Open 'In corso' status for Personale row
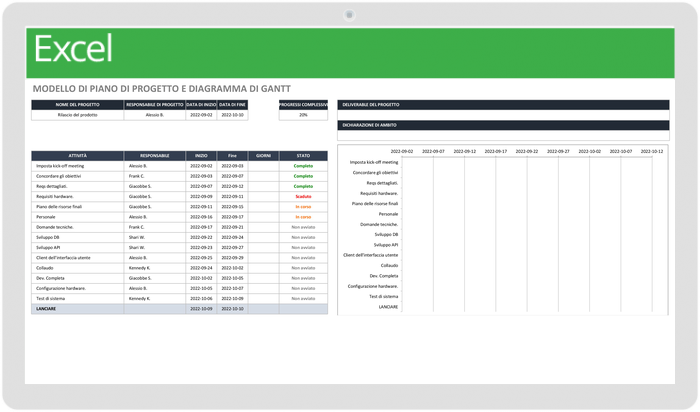The height and width of the screenshot is (412, 700). [x=303, y=217]
